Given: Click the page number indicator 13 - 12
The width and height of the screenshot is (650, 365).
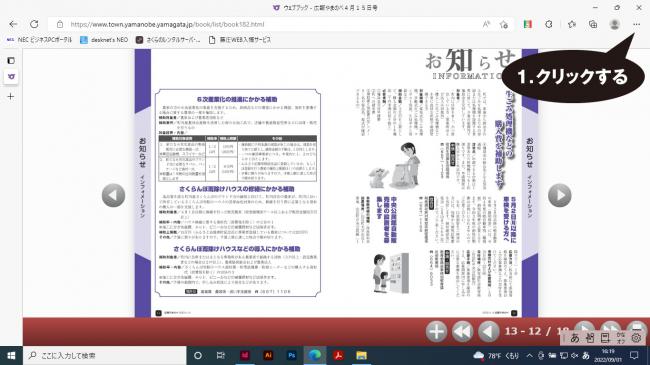Looking at the screenshot, I should coord(523,331).
